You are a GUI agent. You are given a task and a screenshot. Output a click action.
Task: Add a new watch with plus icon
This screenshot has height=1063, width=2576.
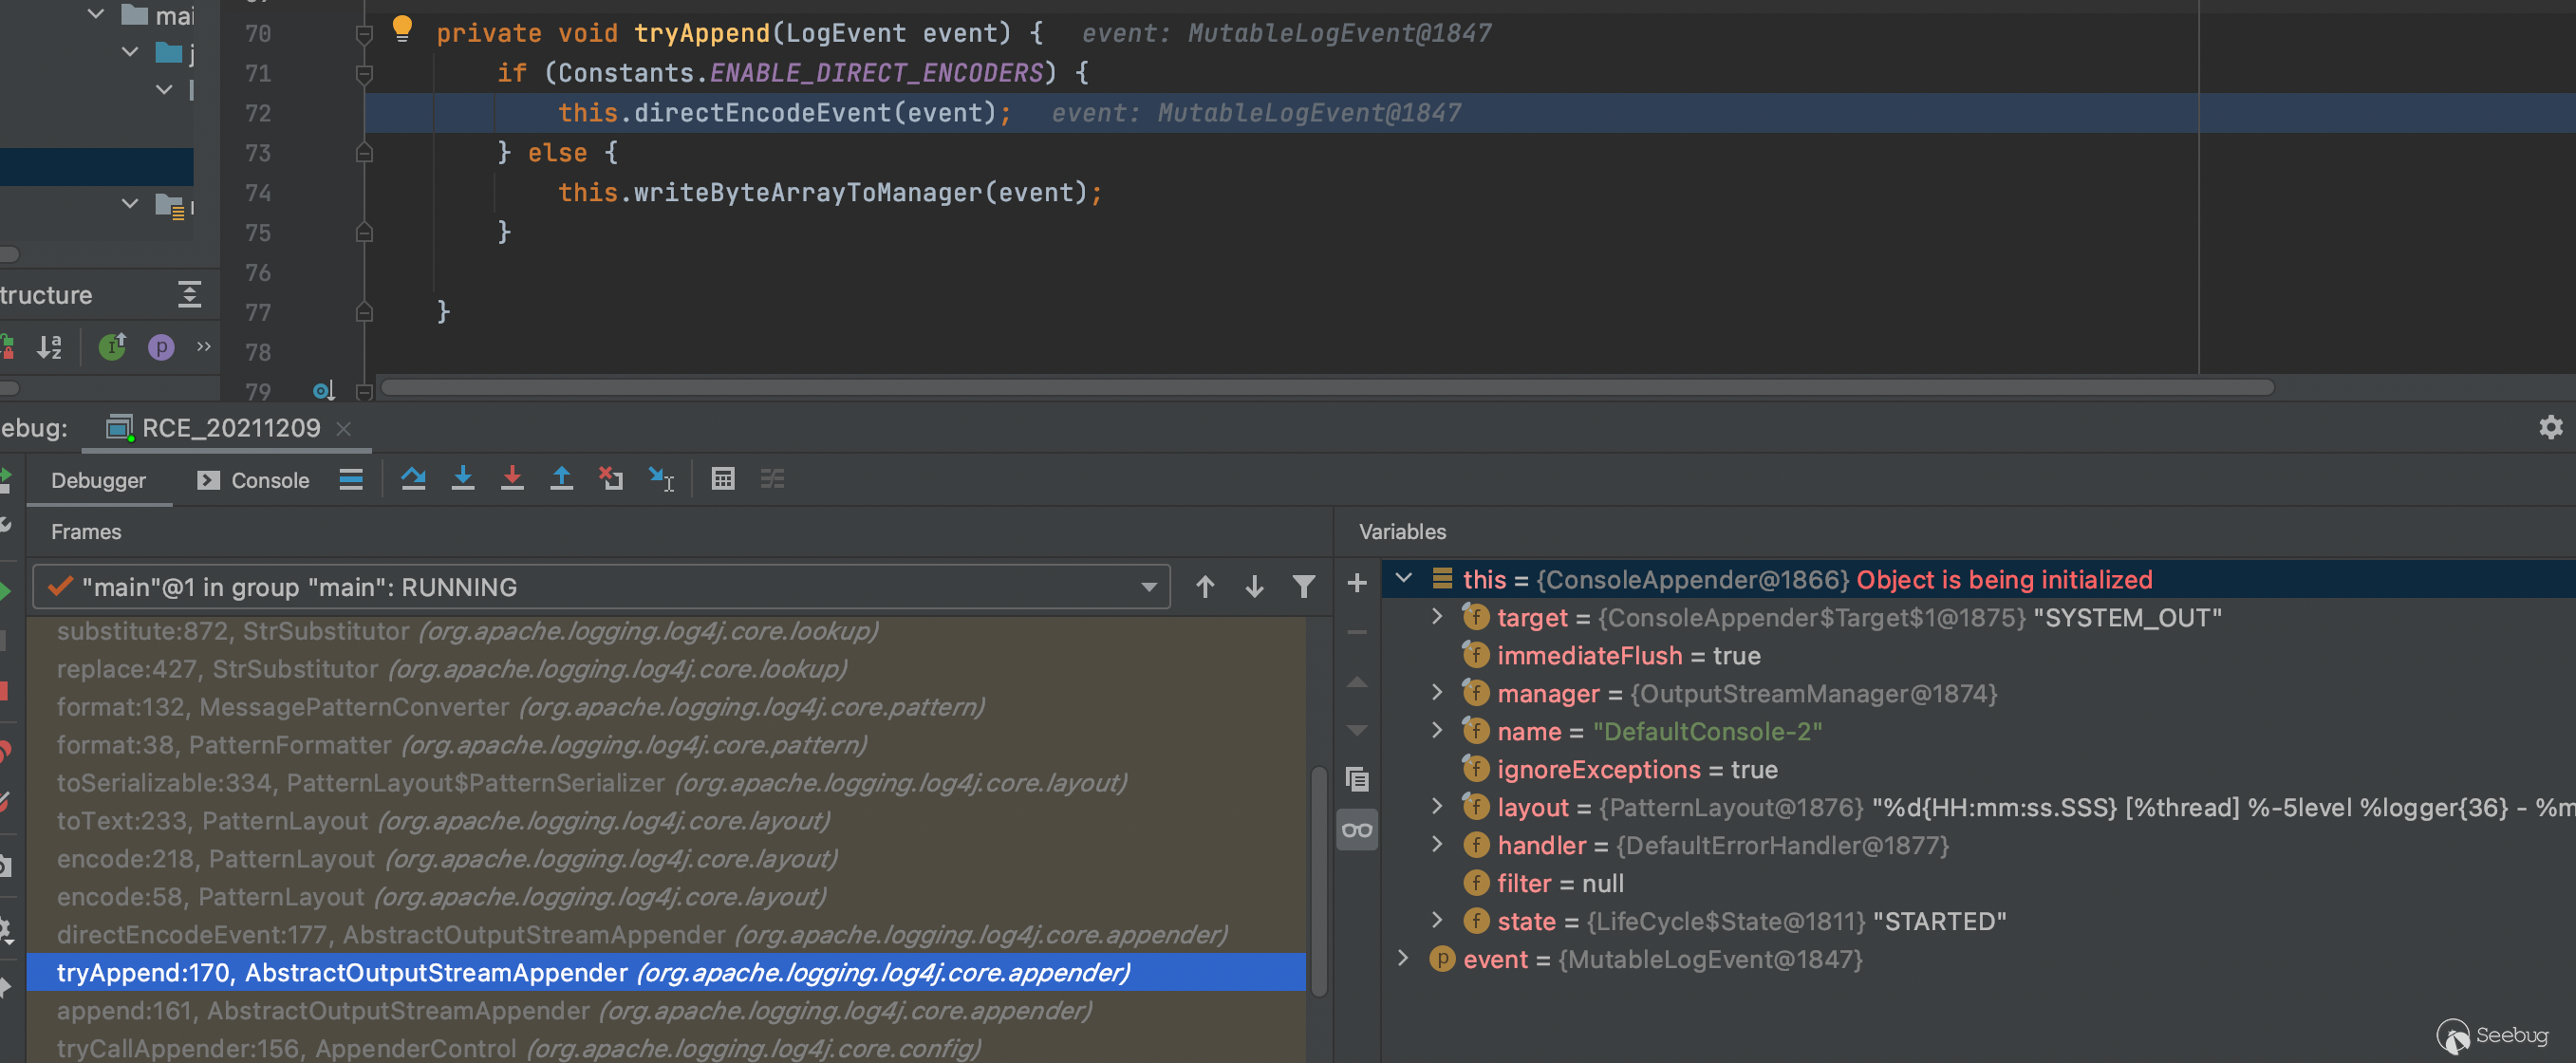pyautogui.click(x=1357, y=583)
